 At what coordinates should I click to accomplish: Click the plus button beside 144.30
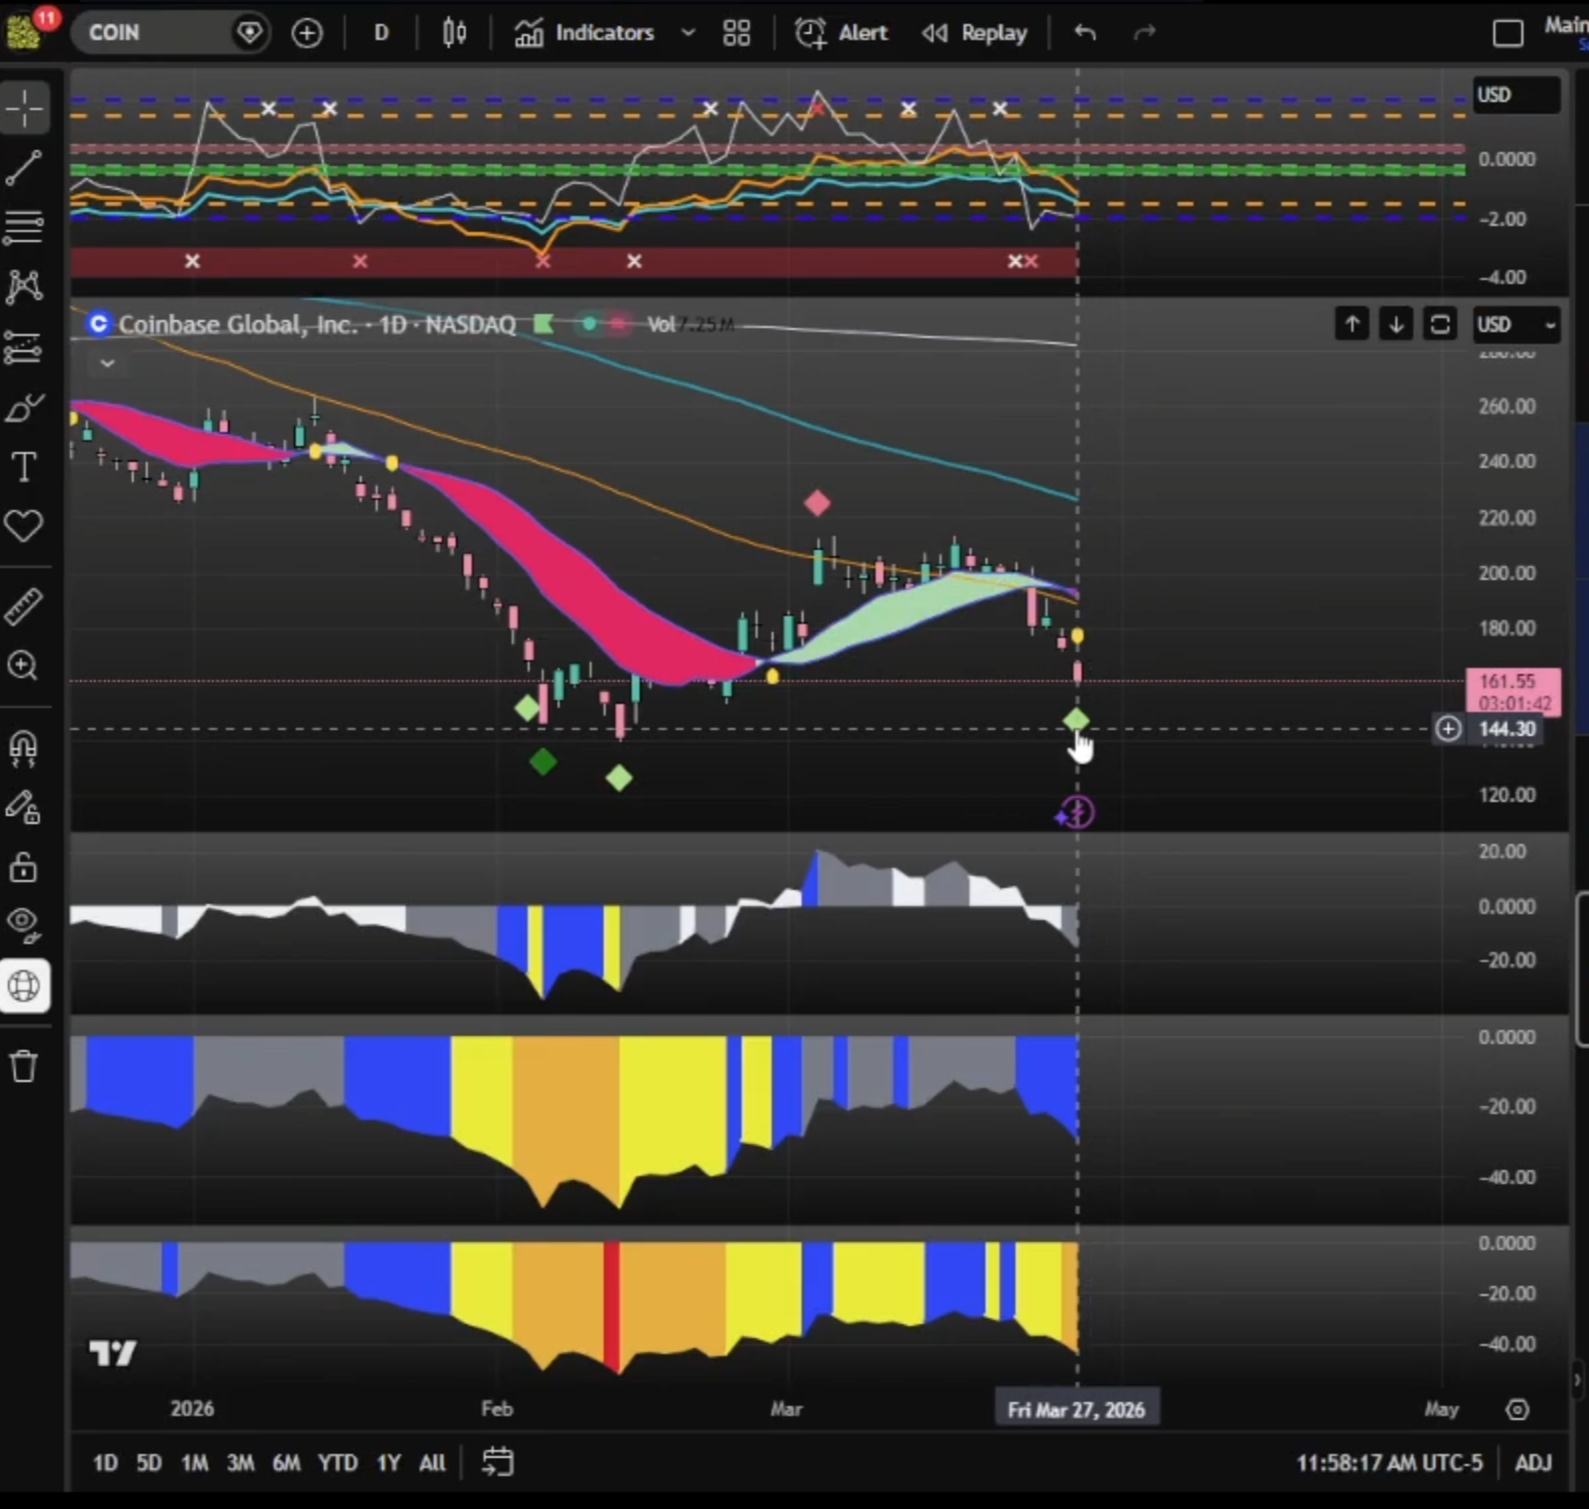(1448, 729)
